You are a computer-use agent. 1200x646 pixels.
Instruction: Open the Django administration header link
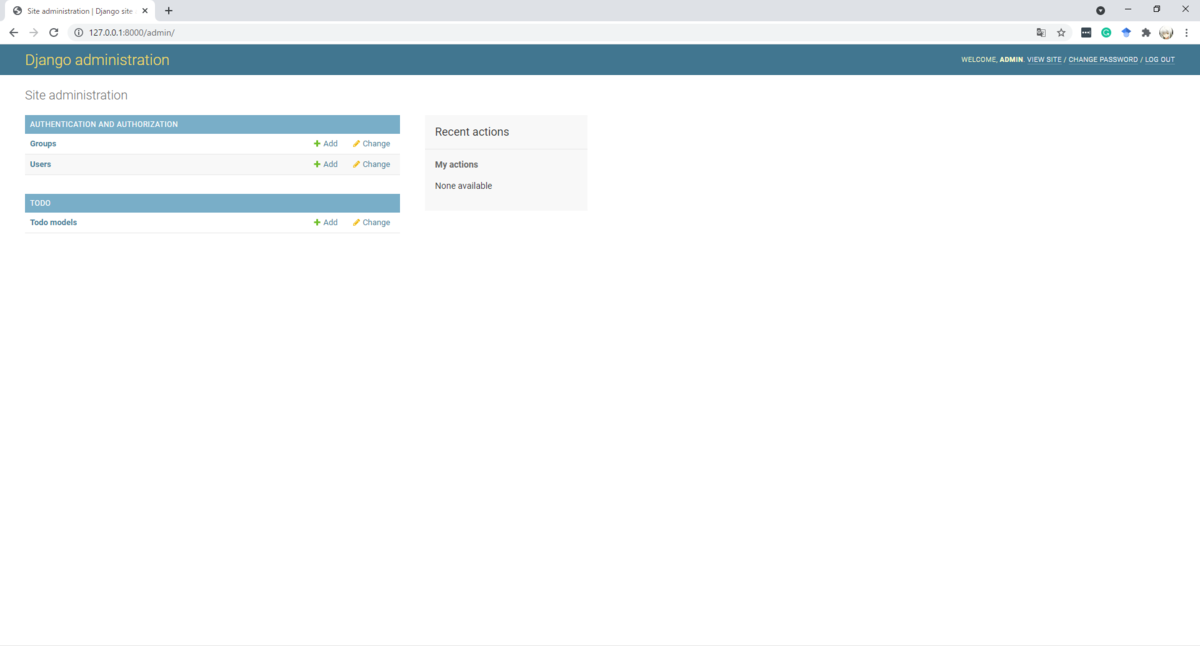97,60
